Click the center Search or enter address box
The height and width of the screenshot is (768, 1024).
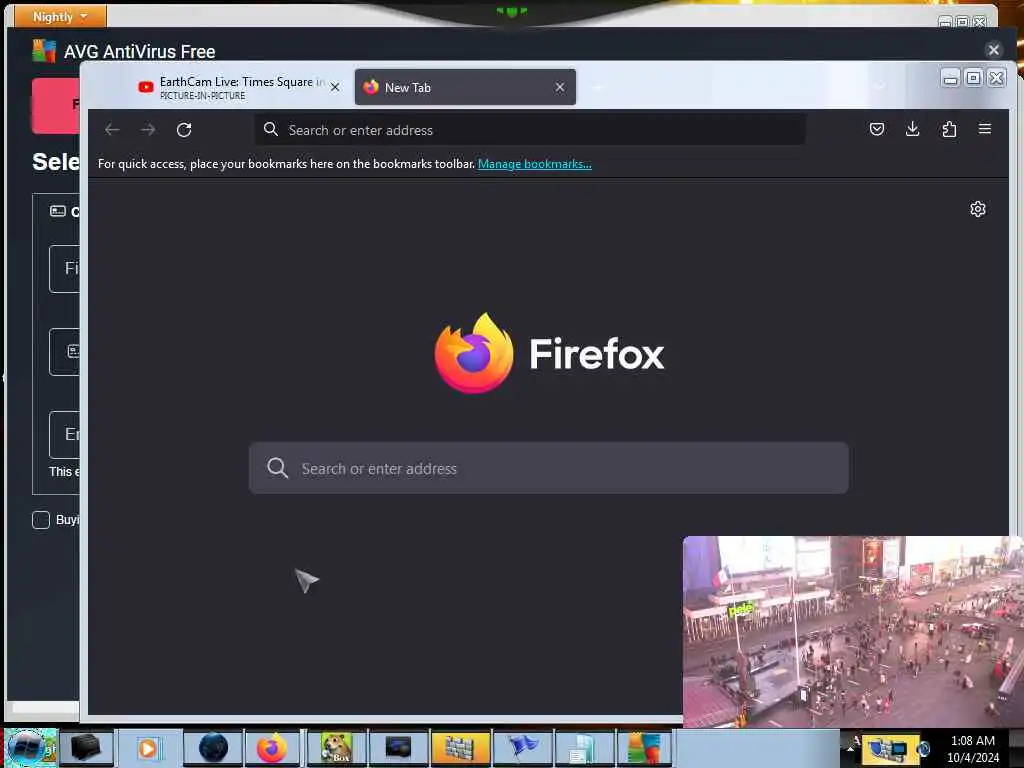pos(549,468)
